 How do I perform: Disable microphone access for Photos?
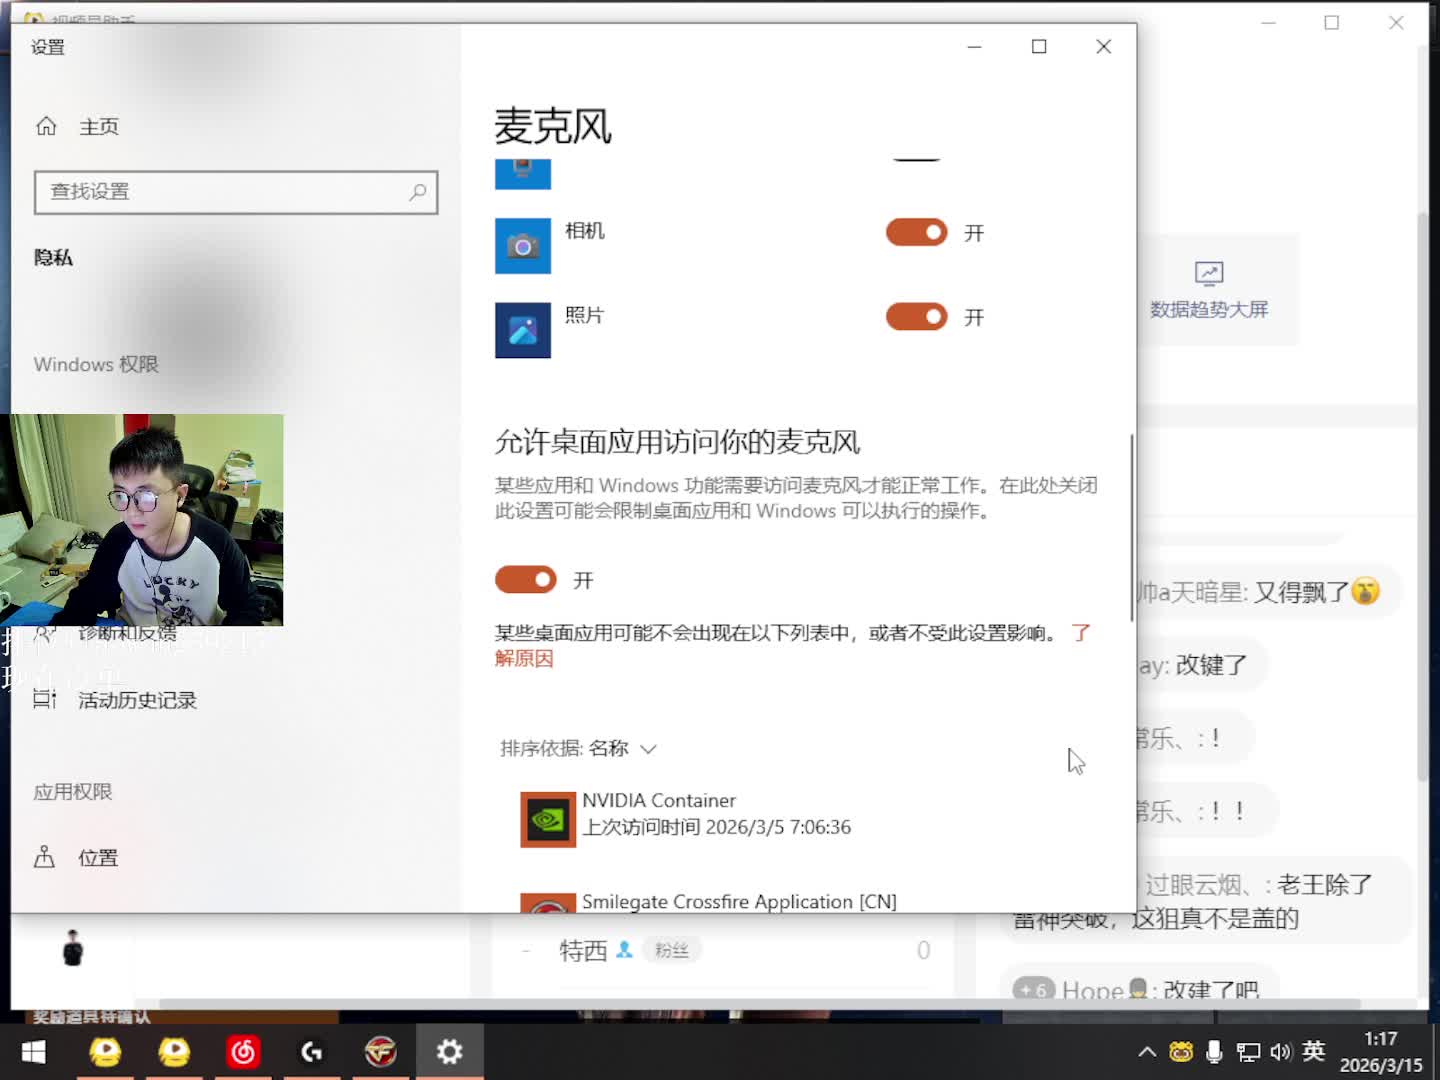(916, 317)
